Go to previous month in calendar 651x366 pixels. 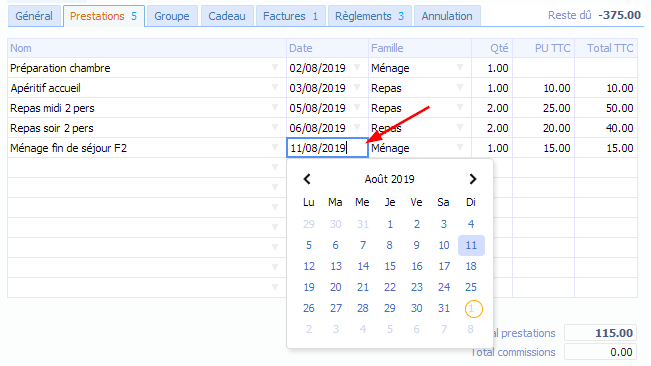(307, 179)
